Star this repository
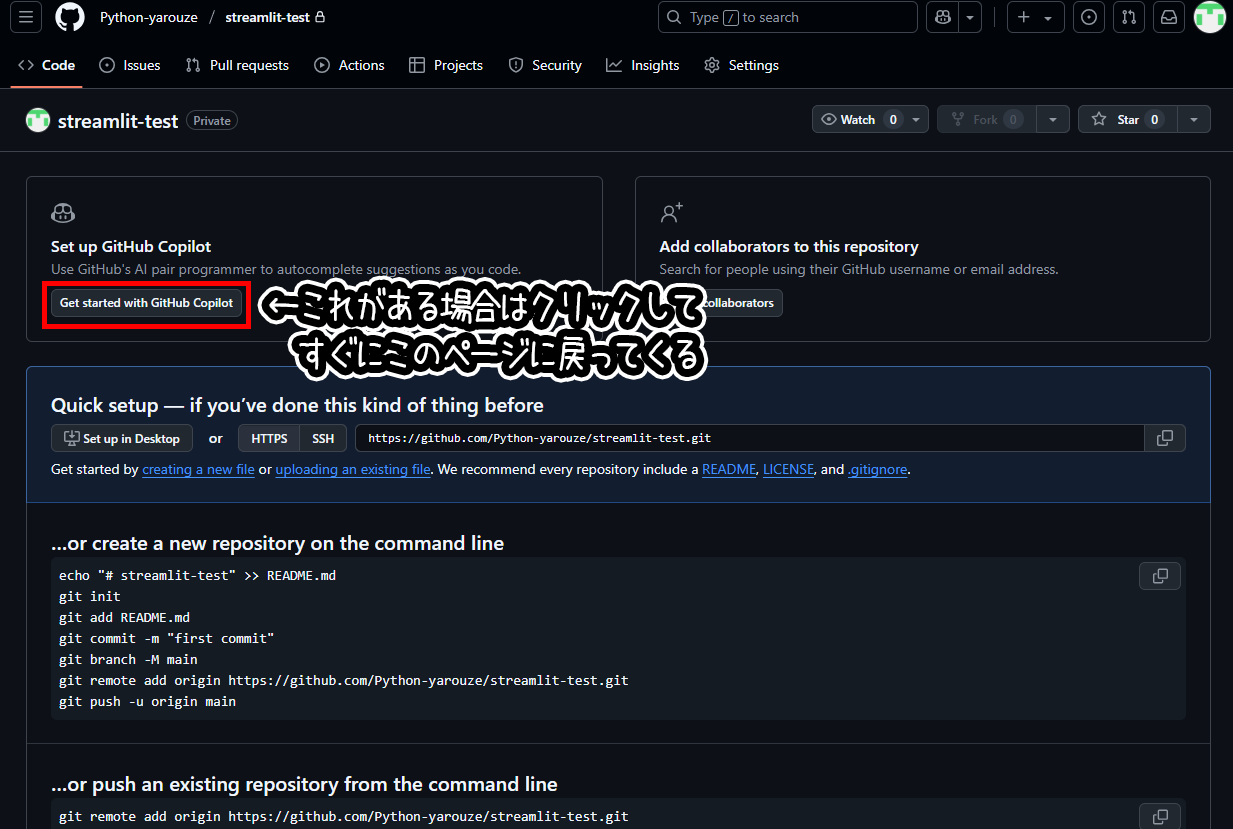 click(1127, 119)
